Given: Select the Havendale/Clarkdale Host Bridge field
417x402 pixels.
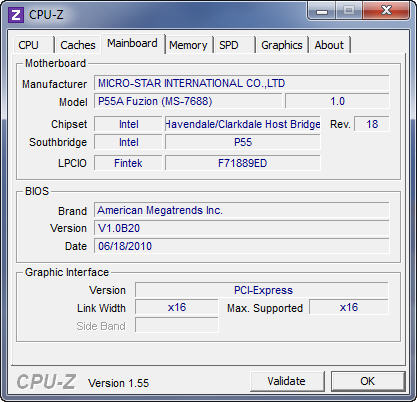Looking at the screenshot, I should click(243, 124).
